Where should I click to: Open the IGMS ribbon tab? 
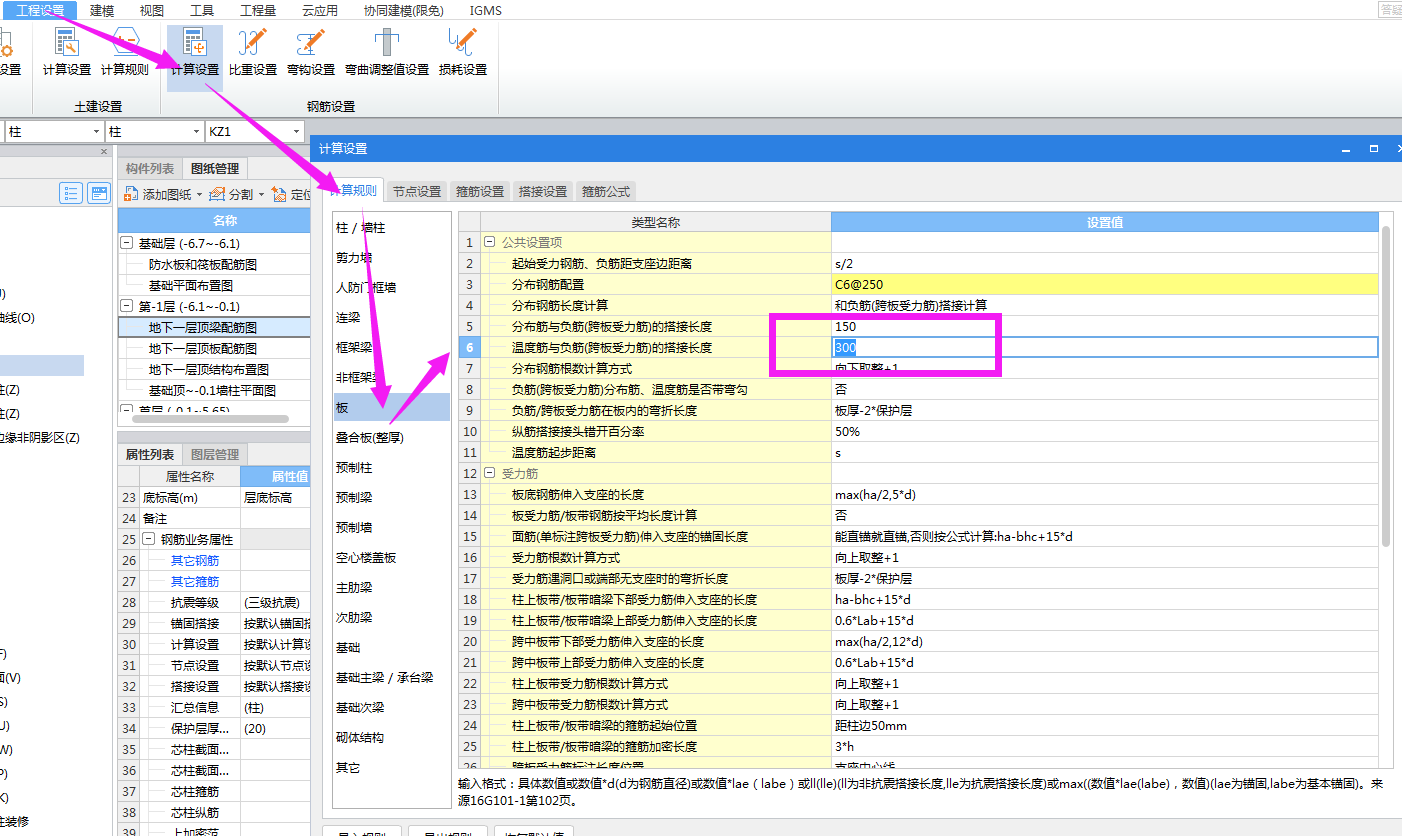[486, 10]
